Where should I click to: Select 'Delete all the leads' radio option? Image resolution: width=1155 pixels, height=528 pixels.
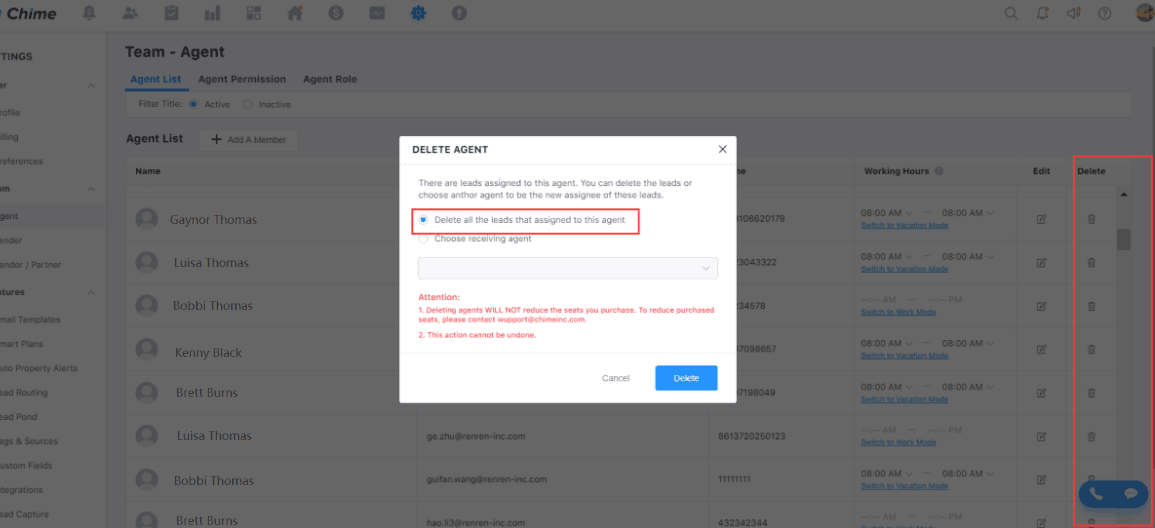[424, 220]
